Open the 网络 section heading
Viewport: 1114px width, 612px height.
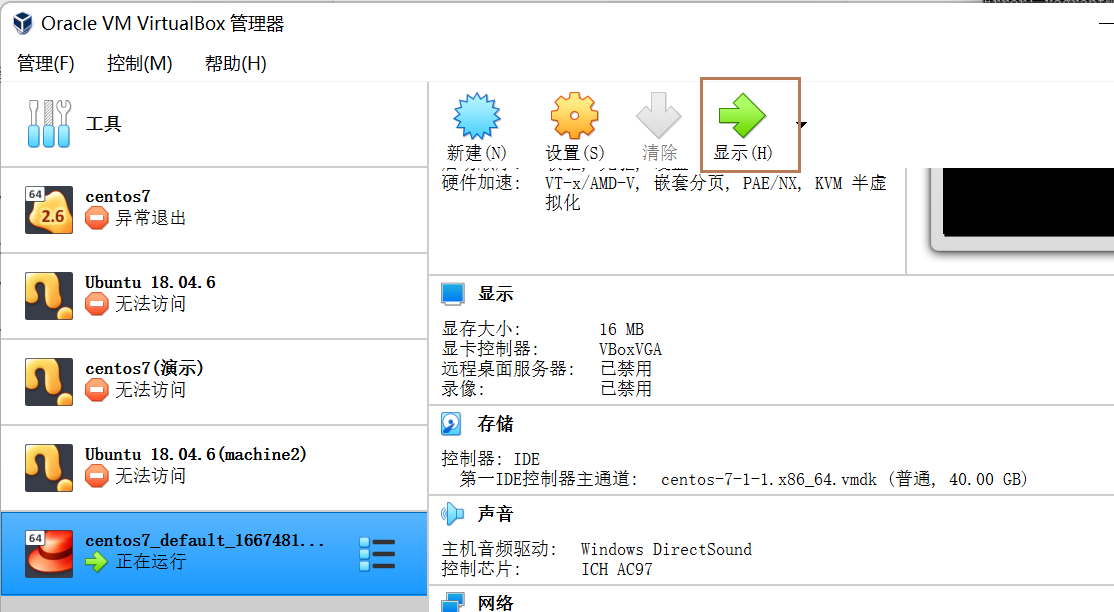point(495,603)
